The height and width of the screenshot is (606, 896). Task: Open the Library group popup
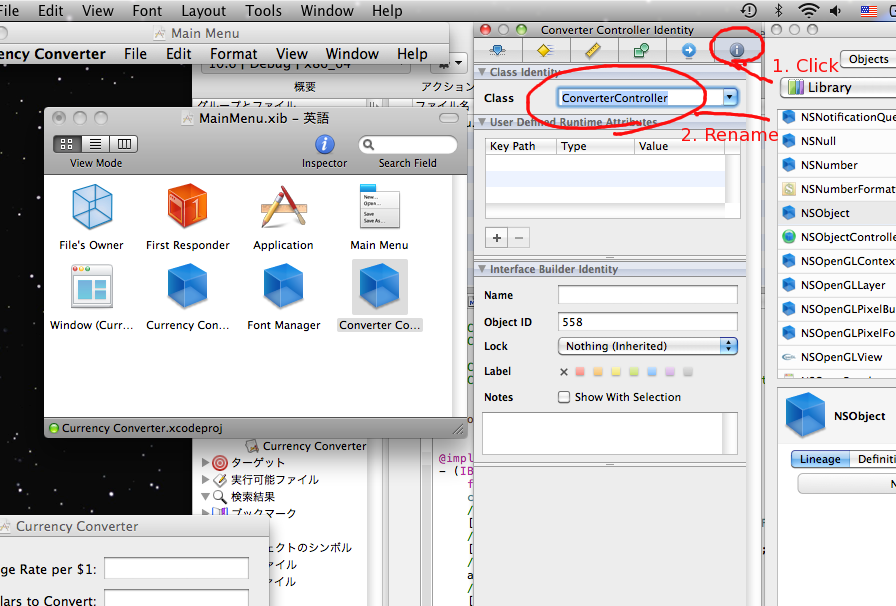(838, 87)
